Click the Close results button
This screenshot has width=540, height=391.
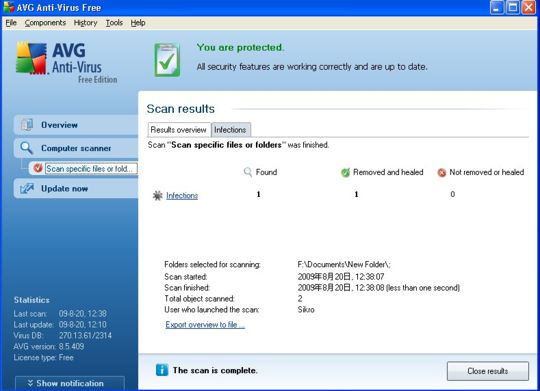(488, 371)
